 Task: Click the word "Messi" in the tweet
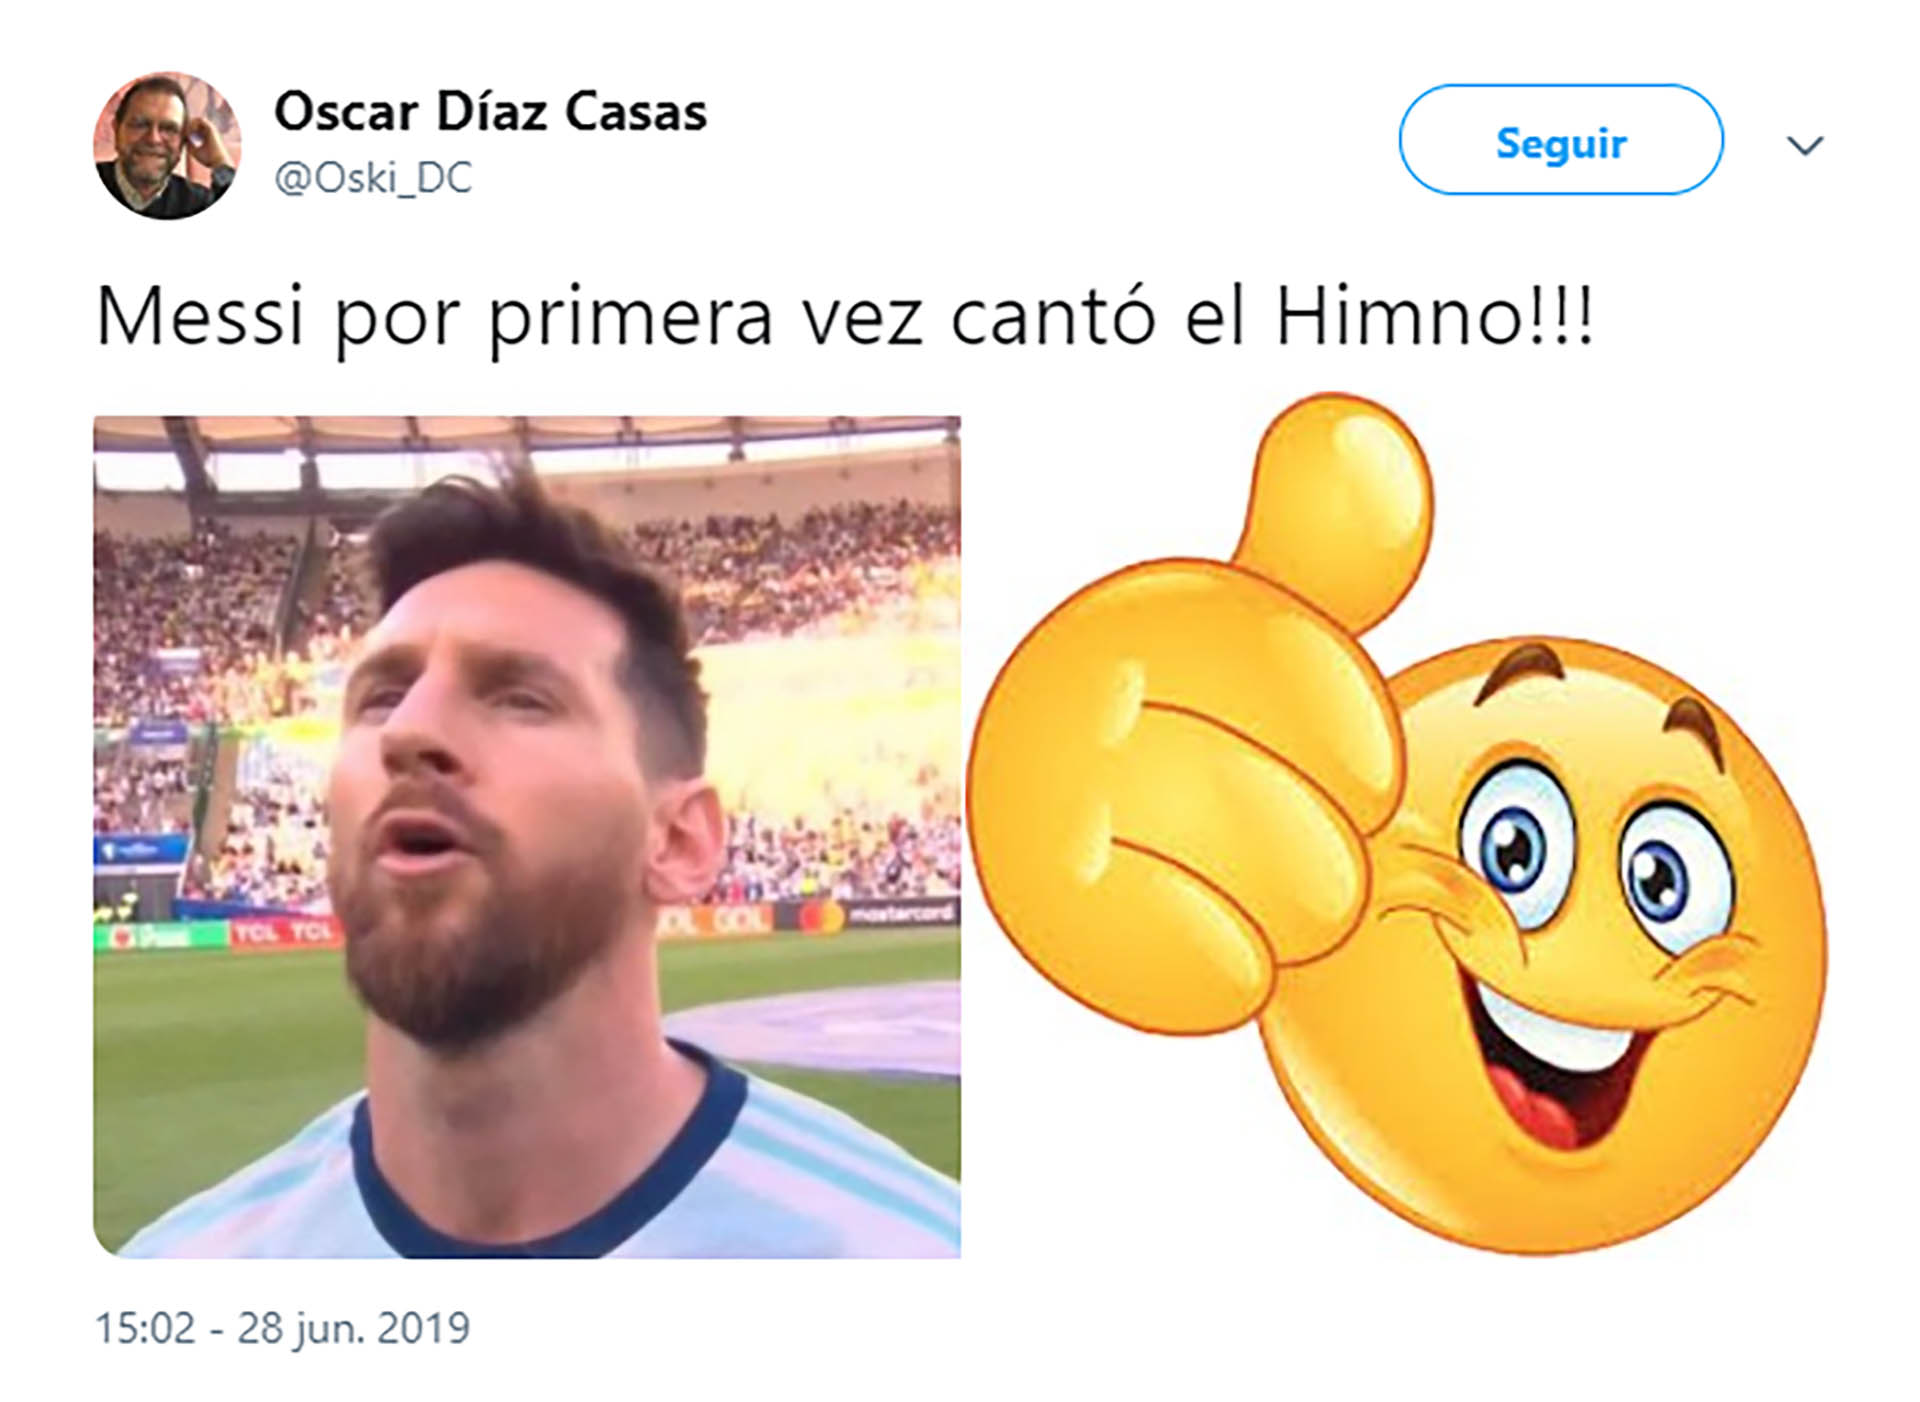[x=199, y=317]
